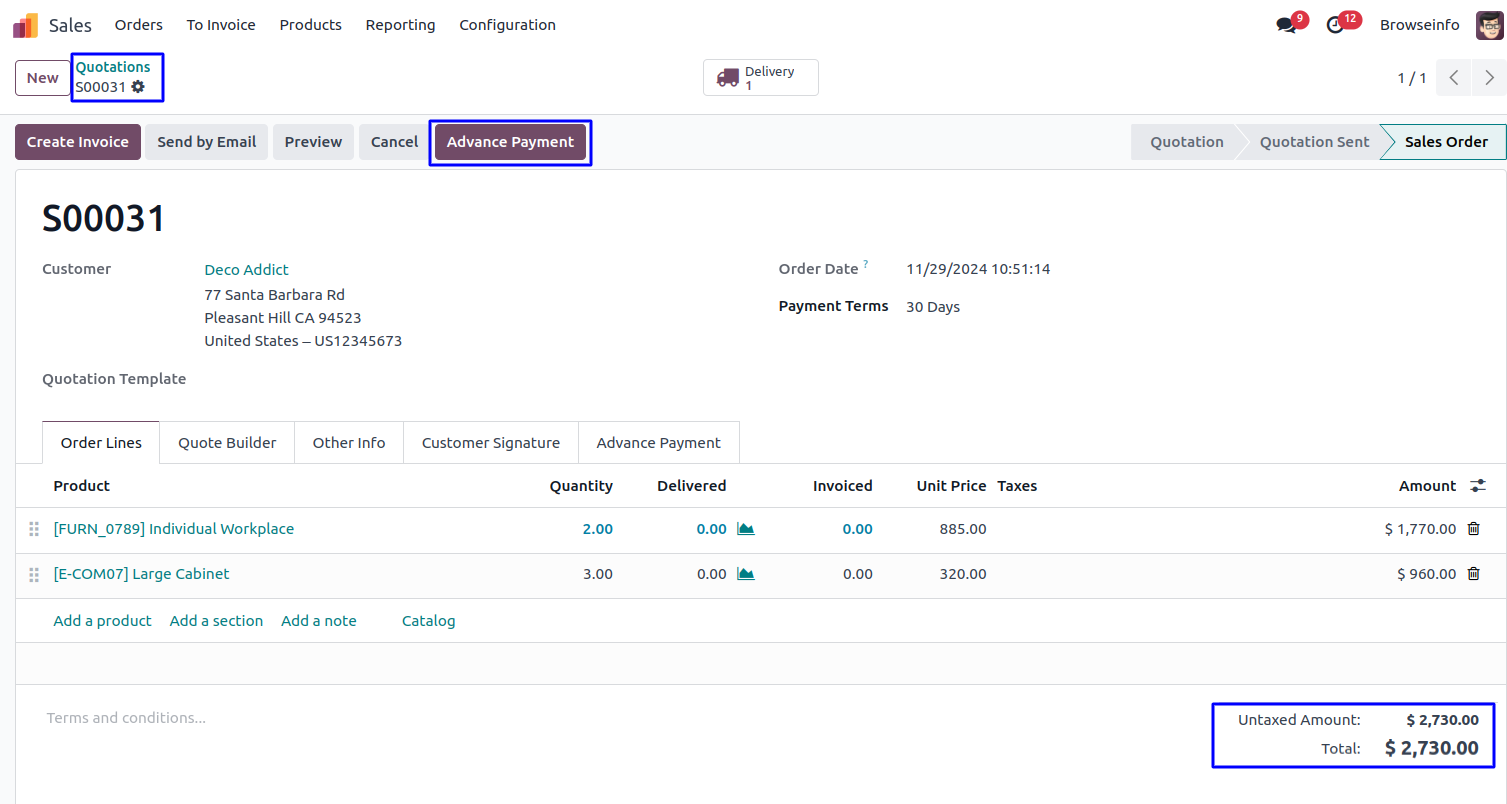1507x804 pixels.
Task: Click the Delivery truck smart button
Action: 760,78
